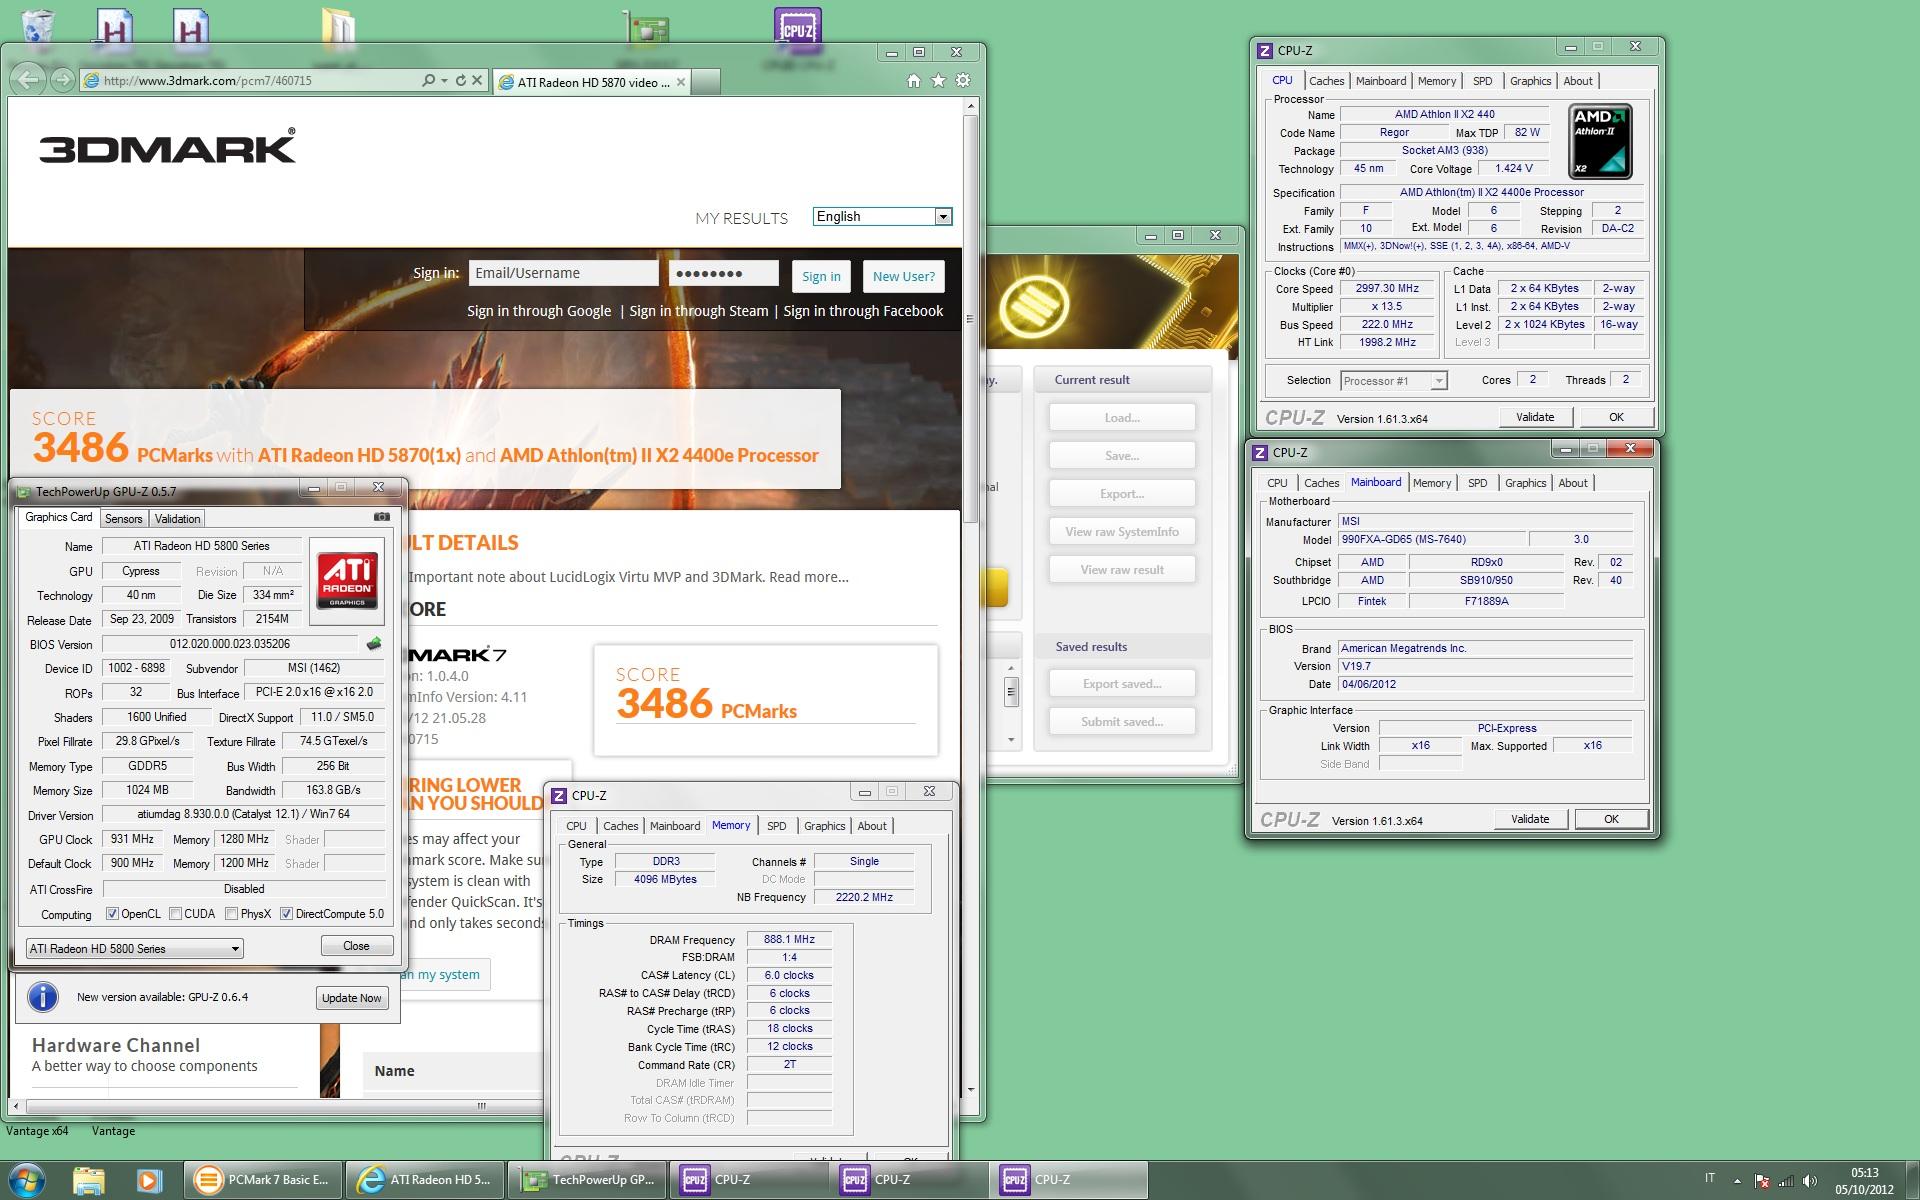The width and height of the screenshot is (1920, 1200).
Task: Open Caches tab in top CPU-Z window
Action: point(1326,81)
